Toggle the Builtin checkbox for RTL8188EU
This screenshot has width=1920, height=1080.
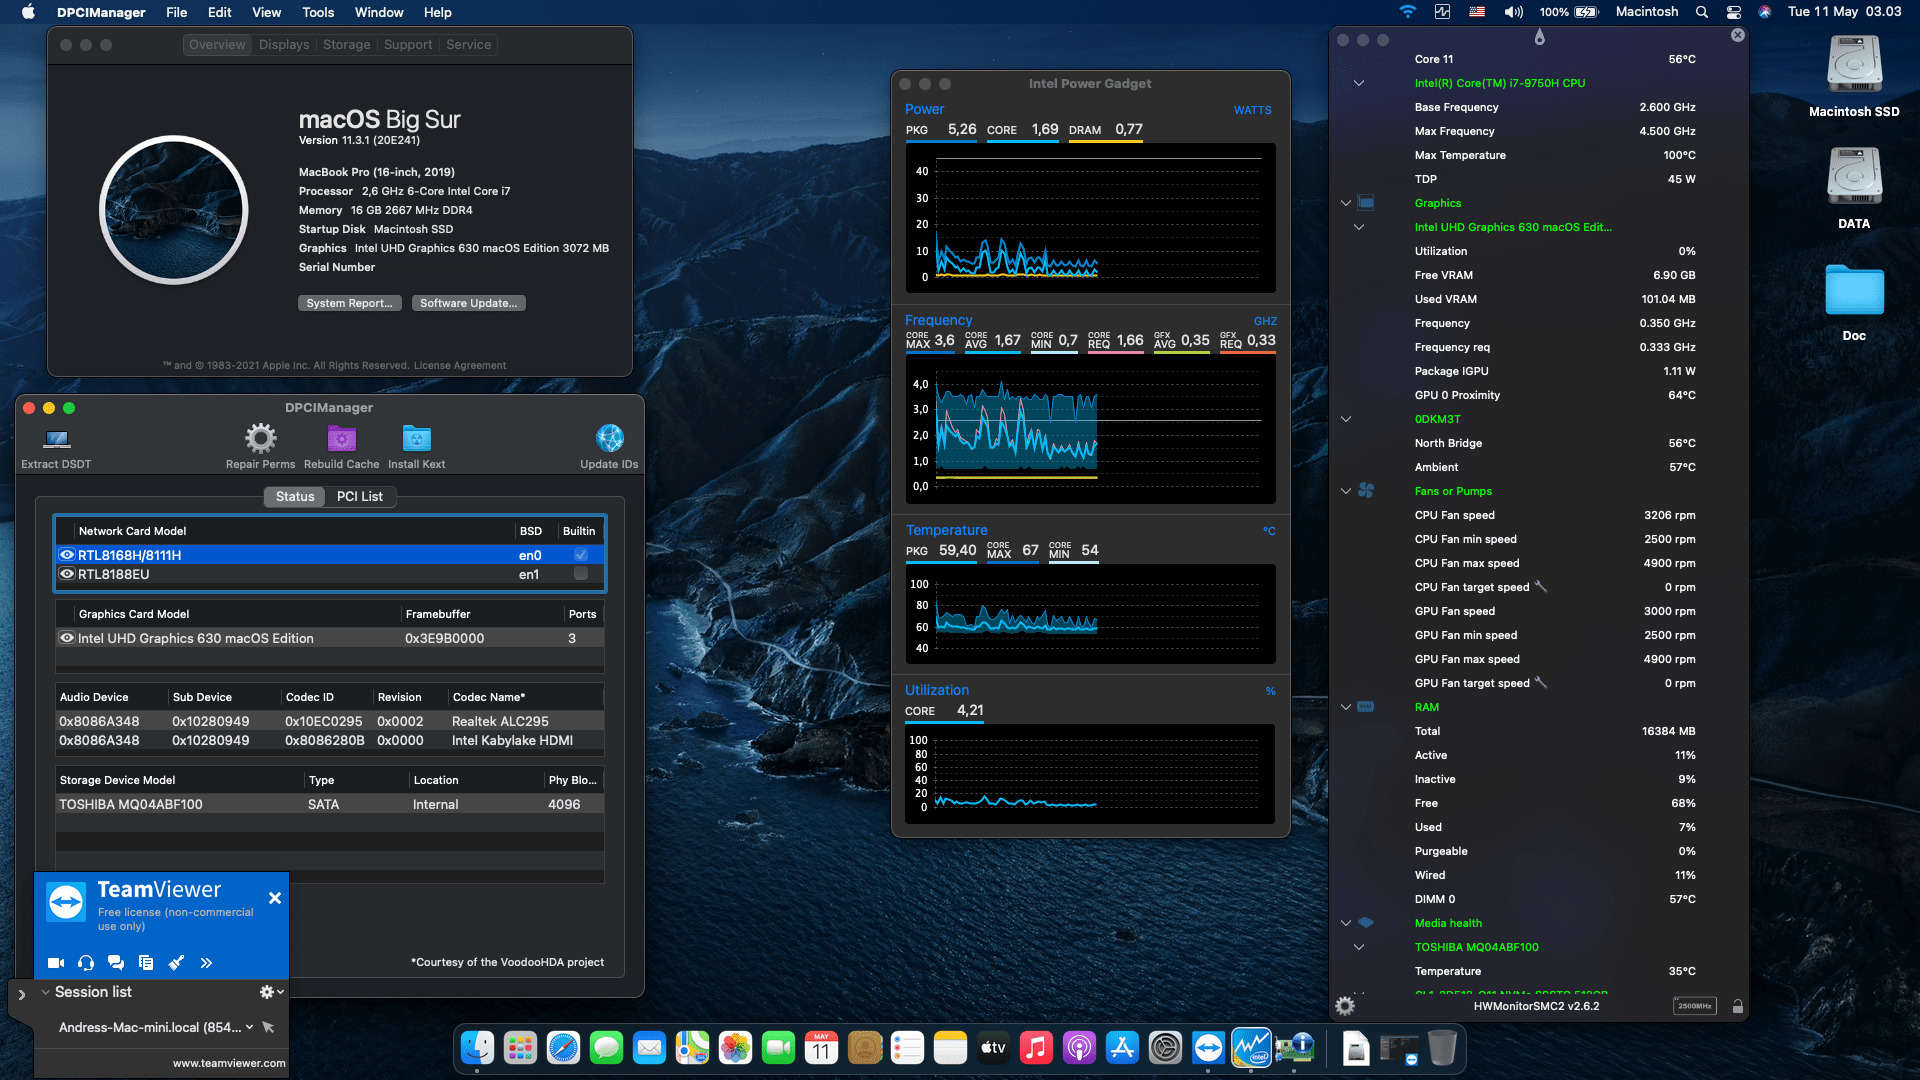pyautogui.click(x=581, y=574)
